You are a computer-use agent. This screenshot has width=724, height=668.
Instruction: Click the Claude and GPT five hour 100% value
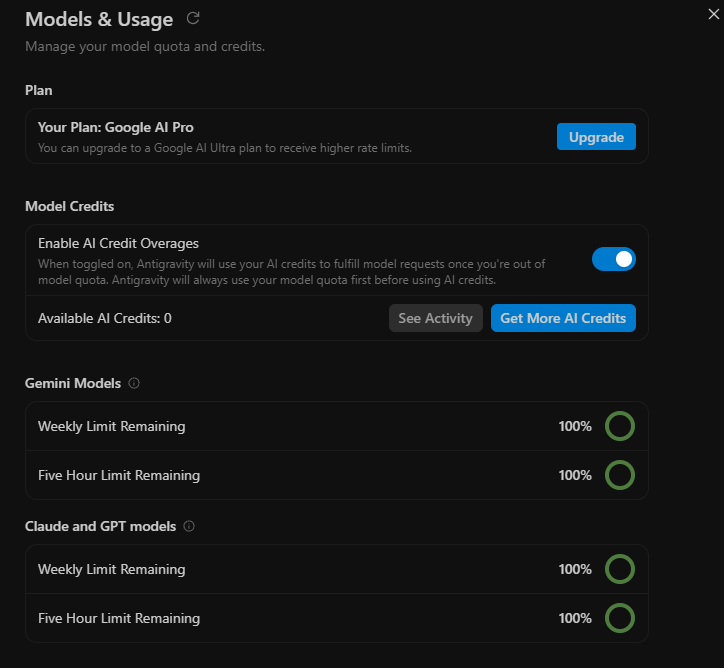(x=575, y=618)
